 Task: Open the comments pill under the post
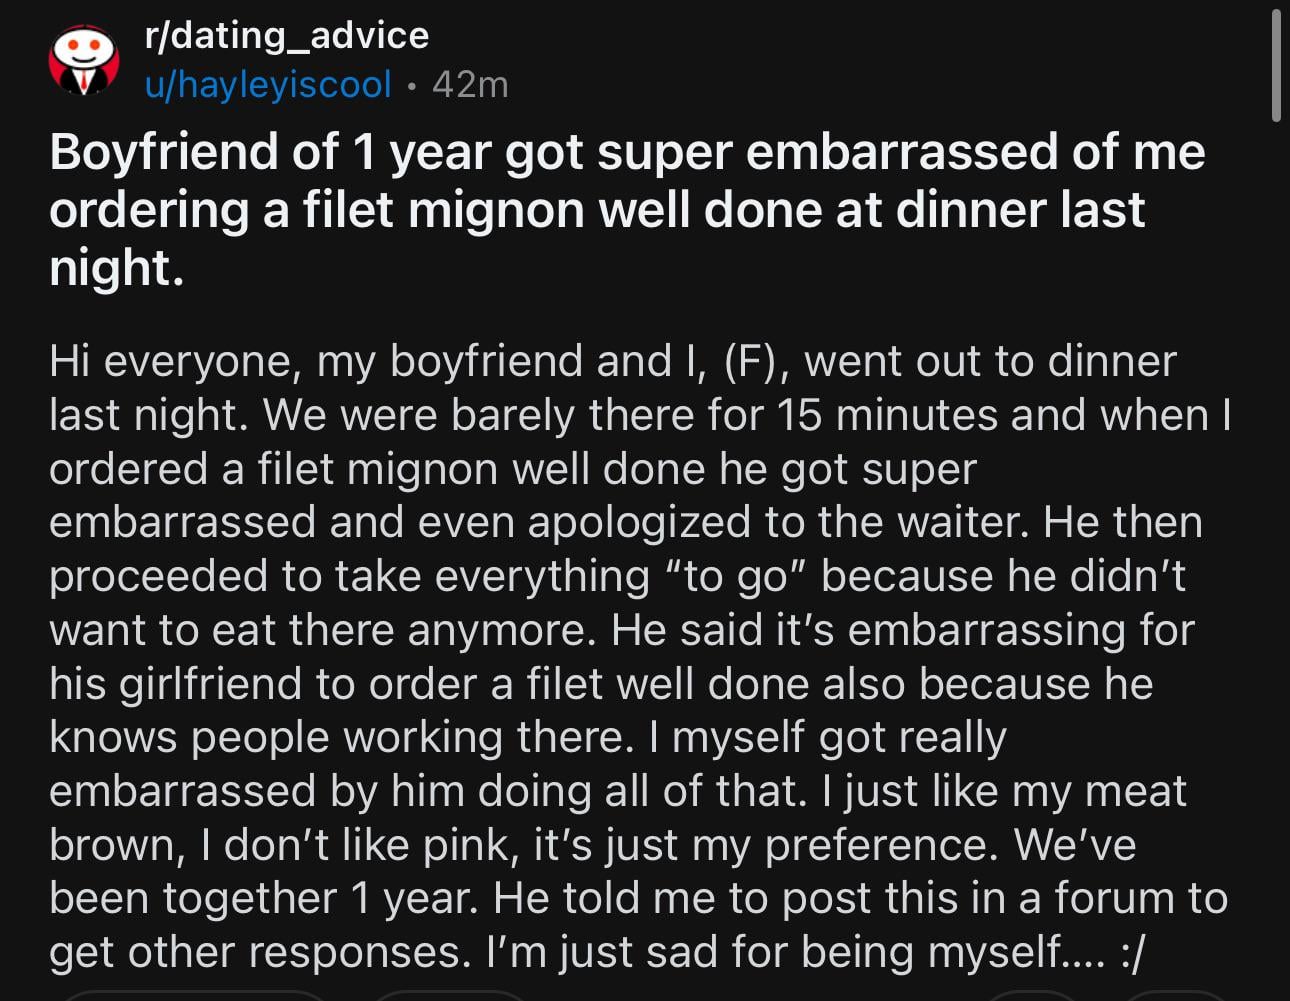point(450,996)
